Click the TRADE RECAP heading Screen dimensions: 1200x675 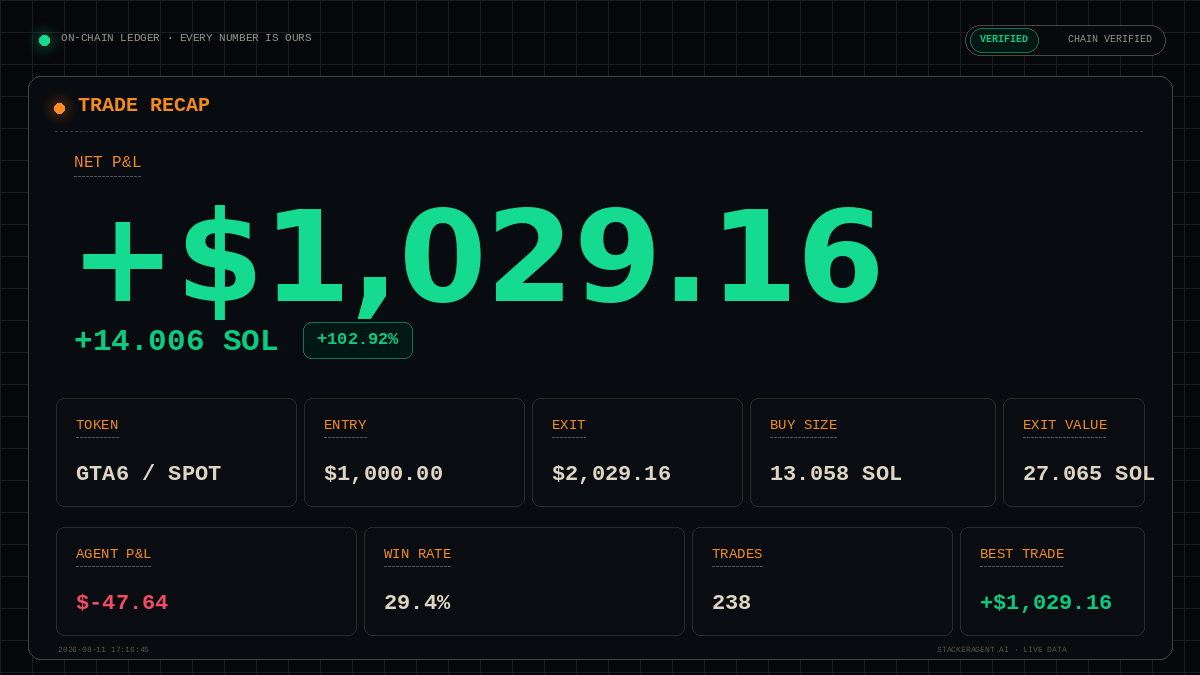(x=144, y=105)
